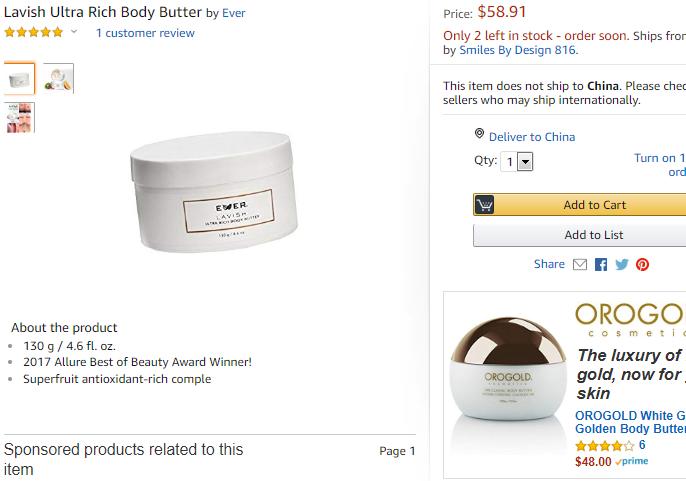
Task: Open the Ever brand link
Action: coord(234,13)
